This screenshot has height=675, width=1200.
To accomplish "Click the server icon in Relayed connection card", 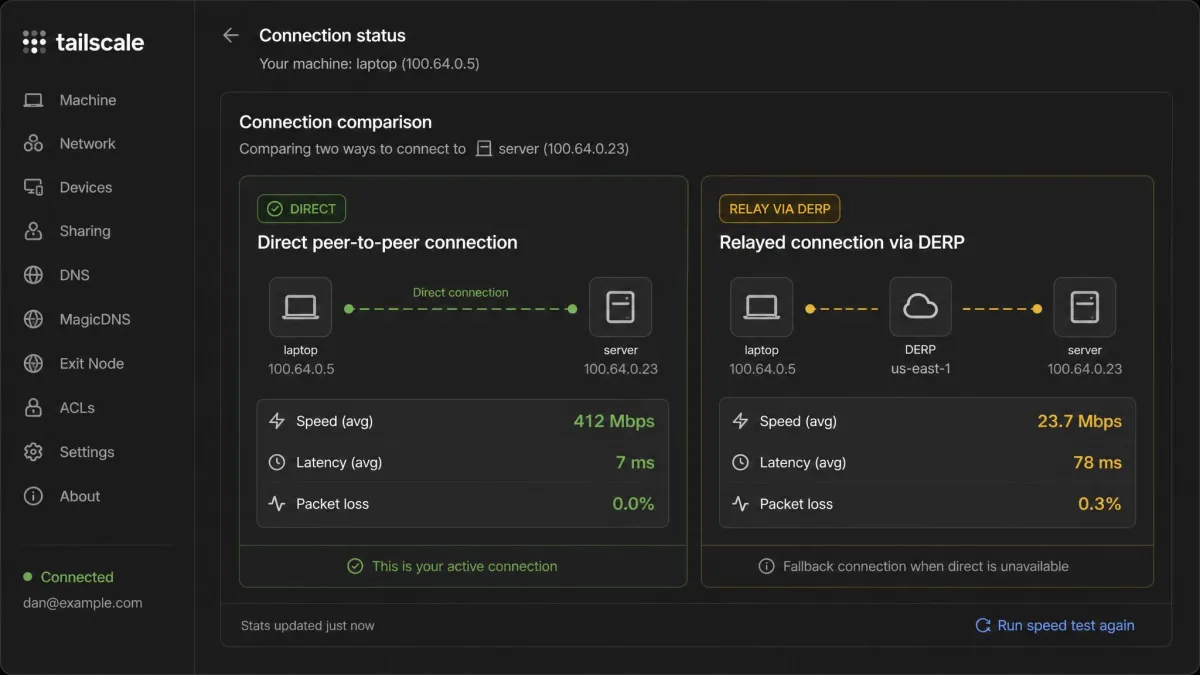I will (1084, 307).
